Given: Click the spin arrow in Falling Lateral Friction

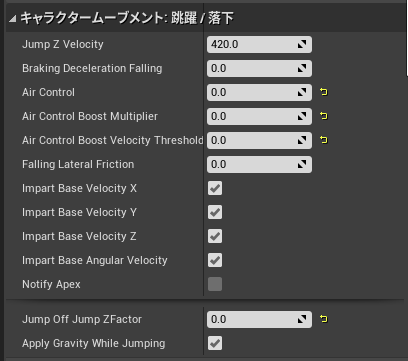Looking at the screenshot, I should [302, 164].
